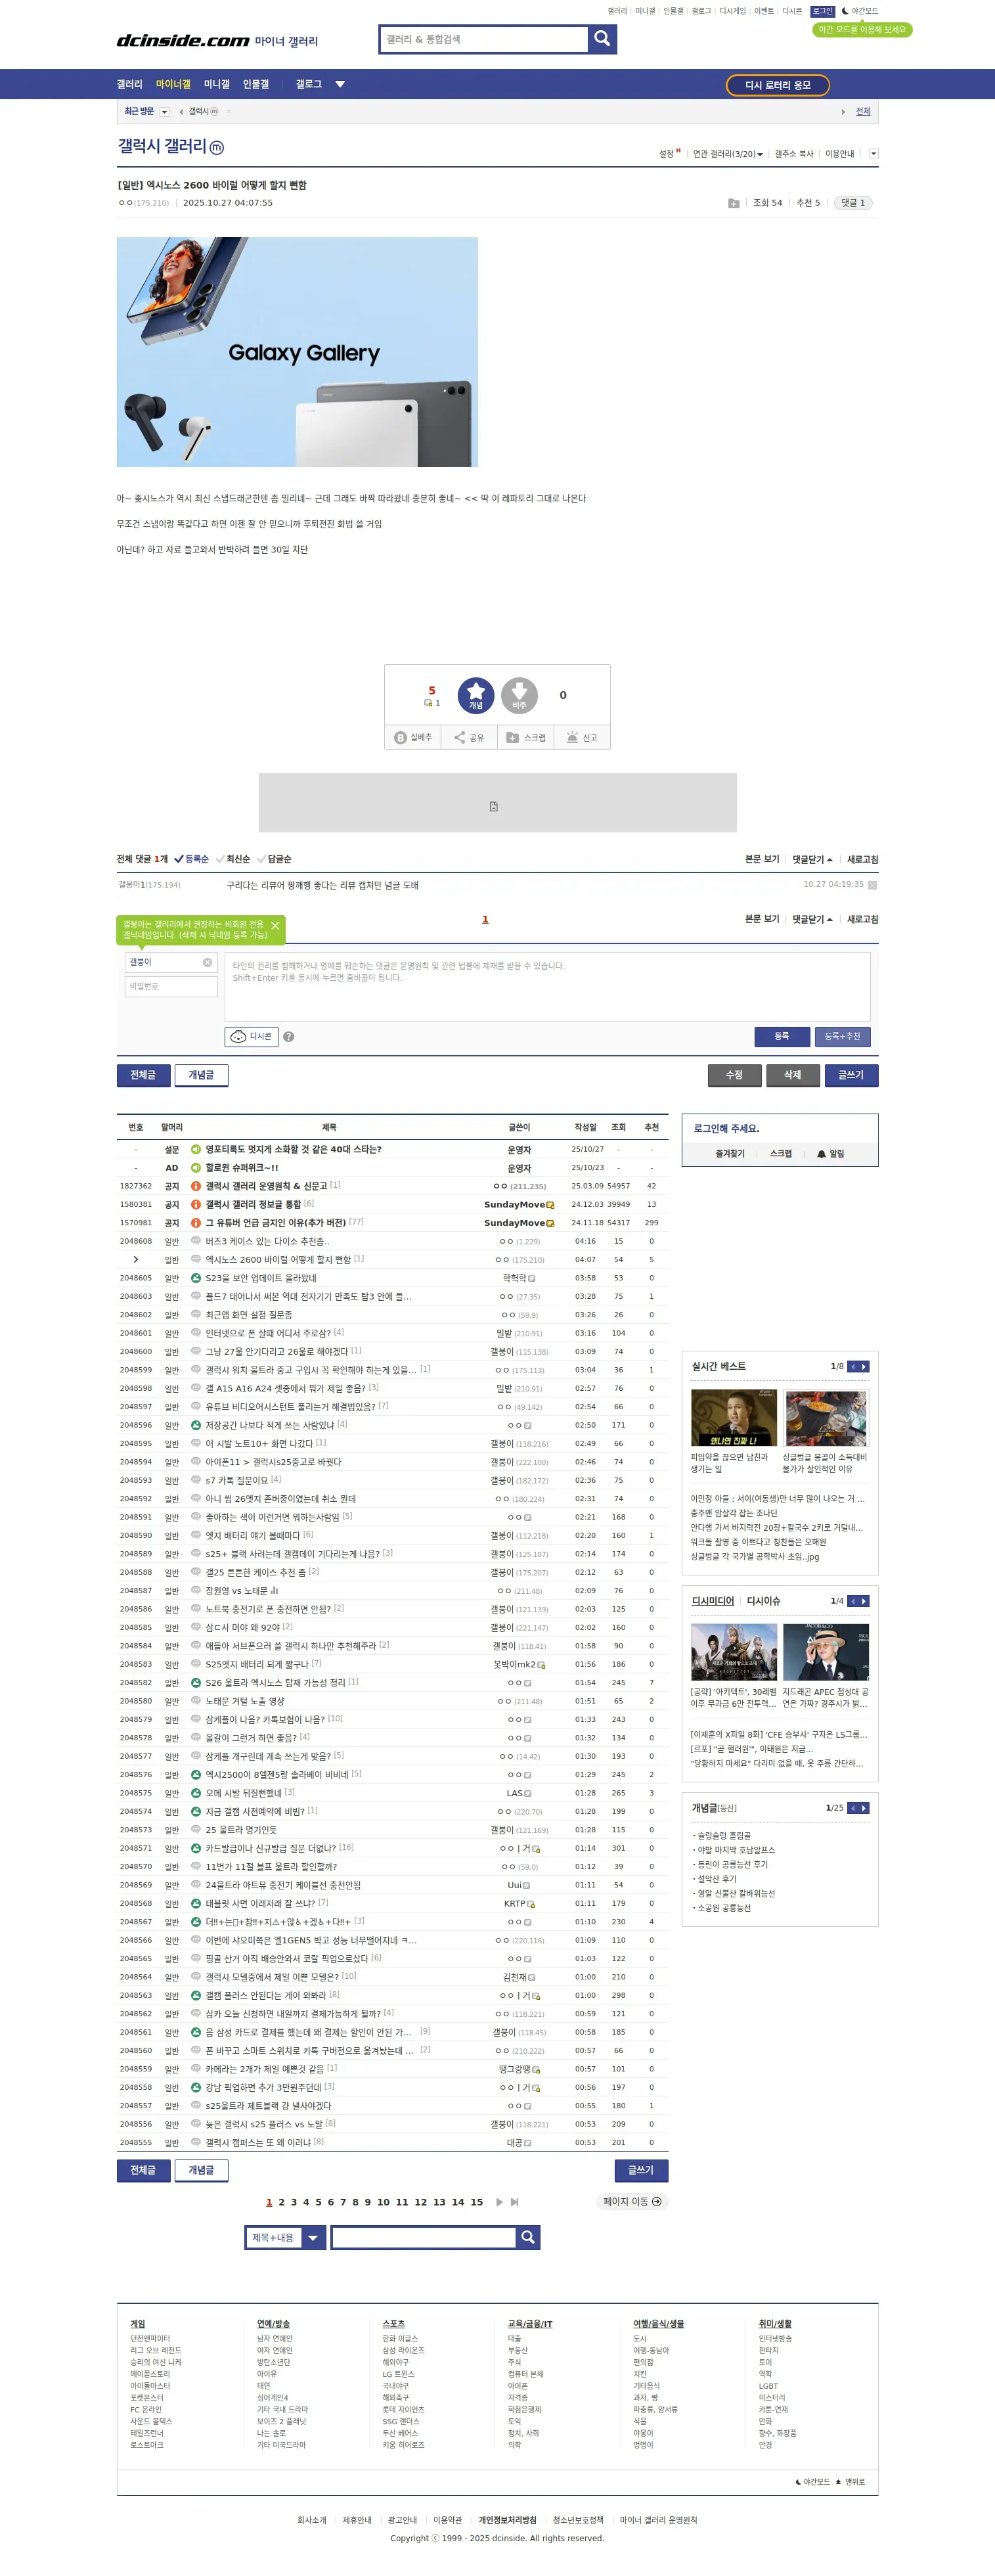This screenshot has height=2576, width=995.
Task: Click the 로그인 button in top bar
Action: tap(822, 11)
